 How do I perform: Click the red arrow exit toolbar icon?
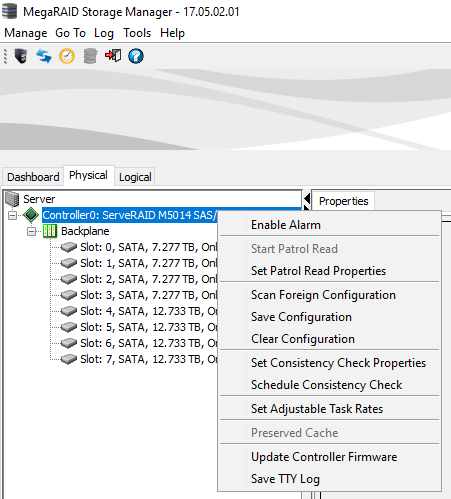point(113,55)
